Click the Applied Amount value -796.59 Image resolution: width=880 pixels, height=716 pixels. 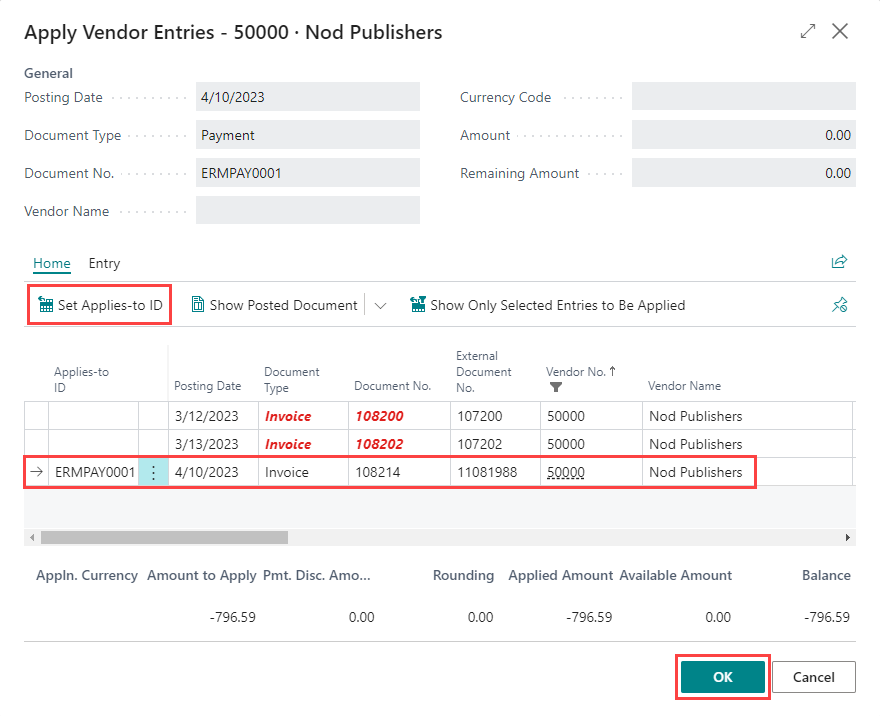point(589,617)
